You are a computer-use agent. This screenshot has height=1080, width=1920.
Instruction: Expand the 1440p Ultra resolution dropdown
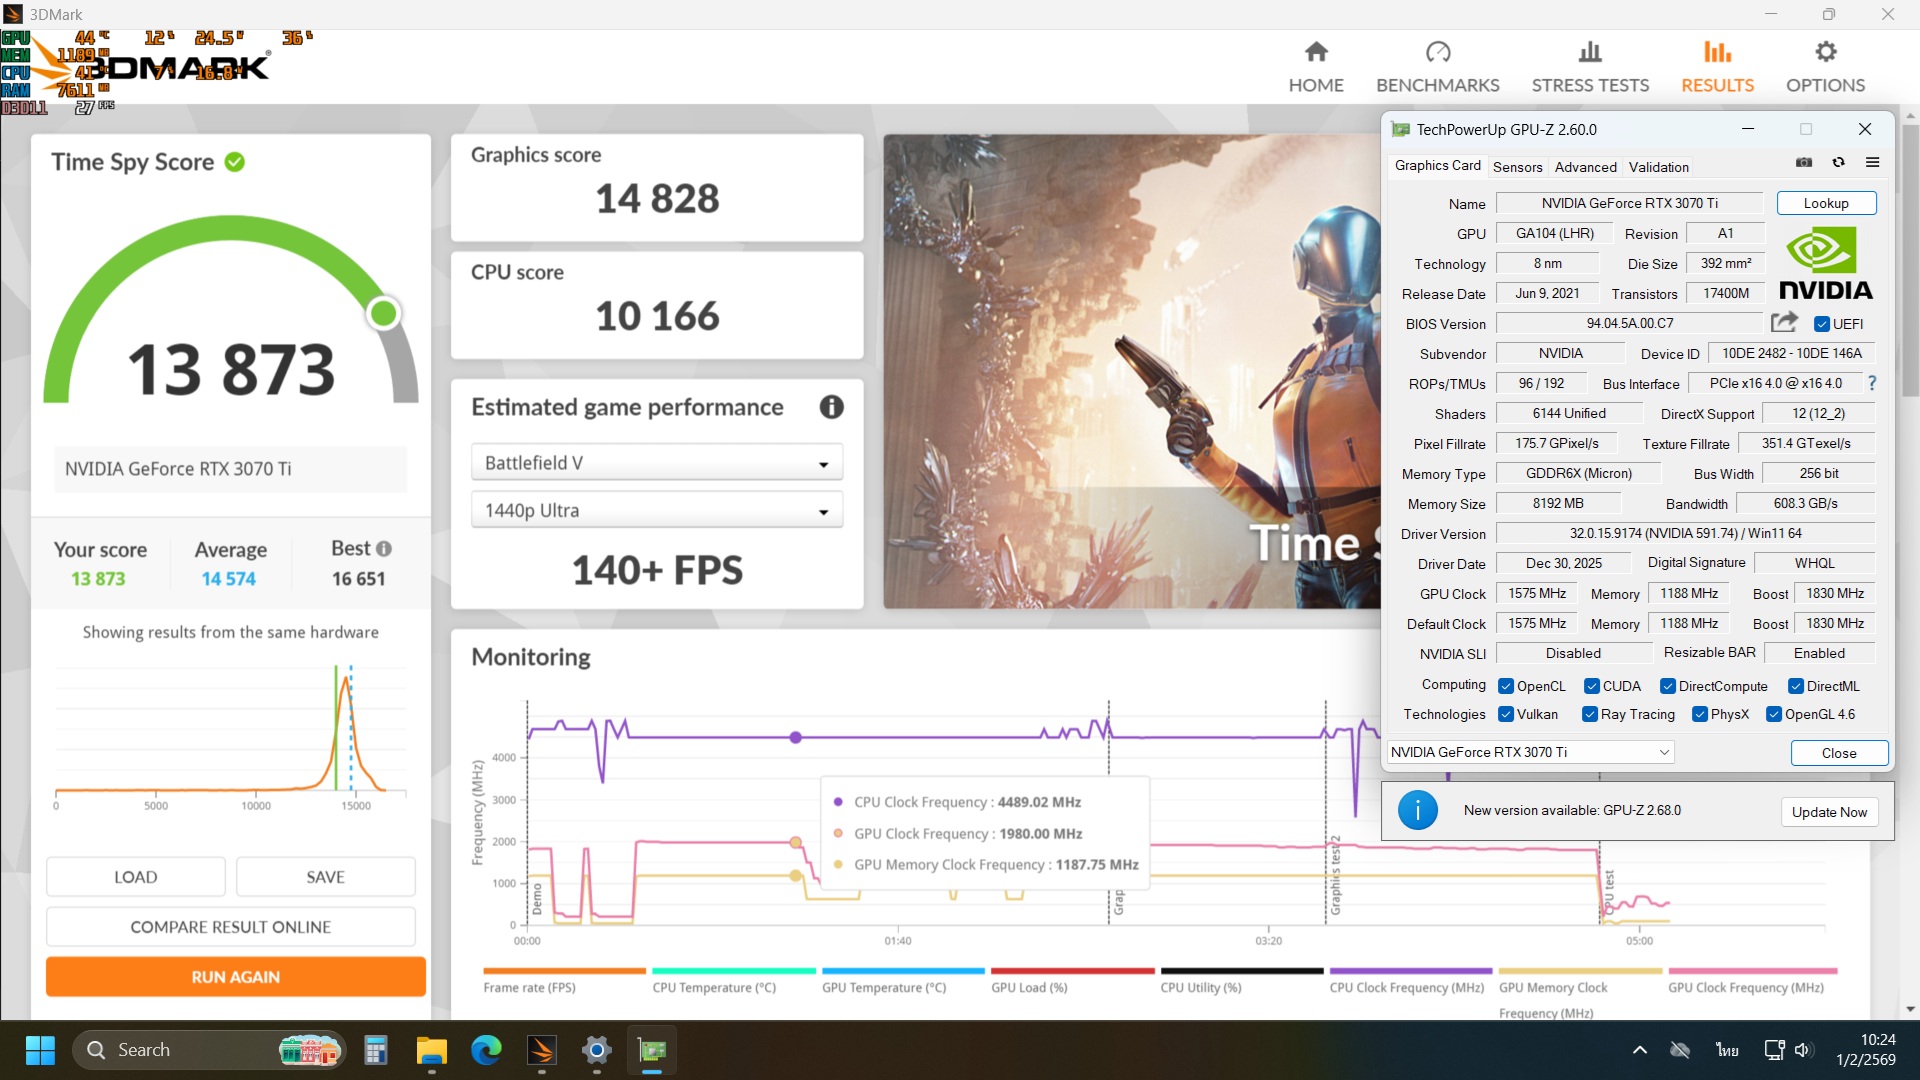point(657,511)
